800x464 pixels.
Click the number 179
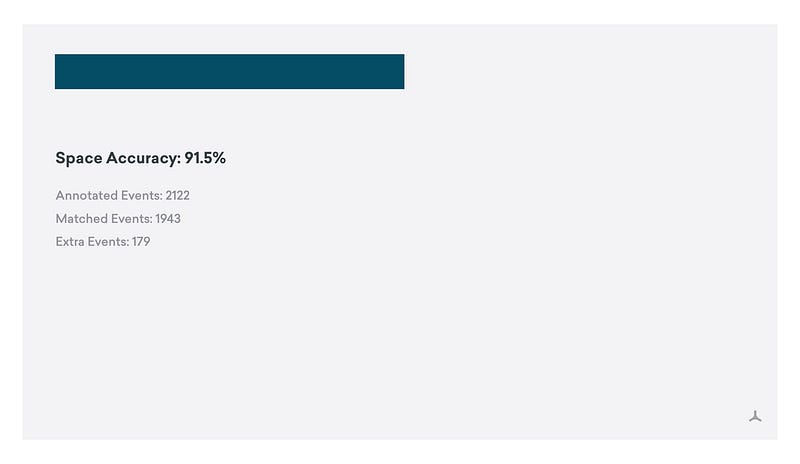point(141,241)
